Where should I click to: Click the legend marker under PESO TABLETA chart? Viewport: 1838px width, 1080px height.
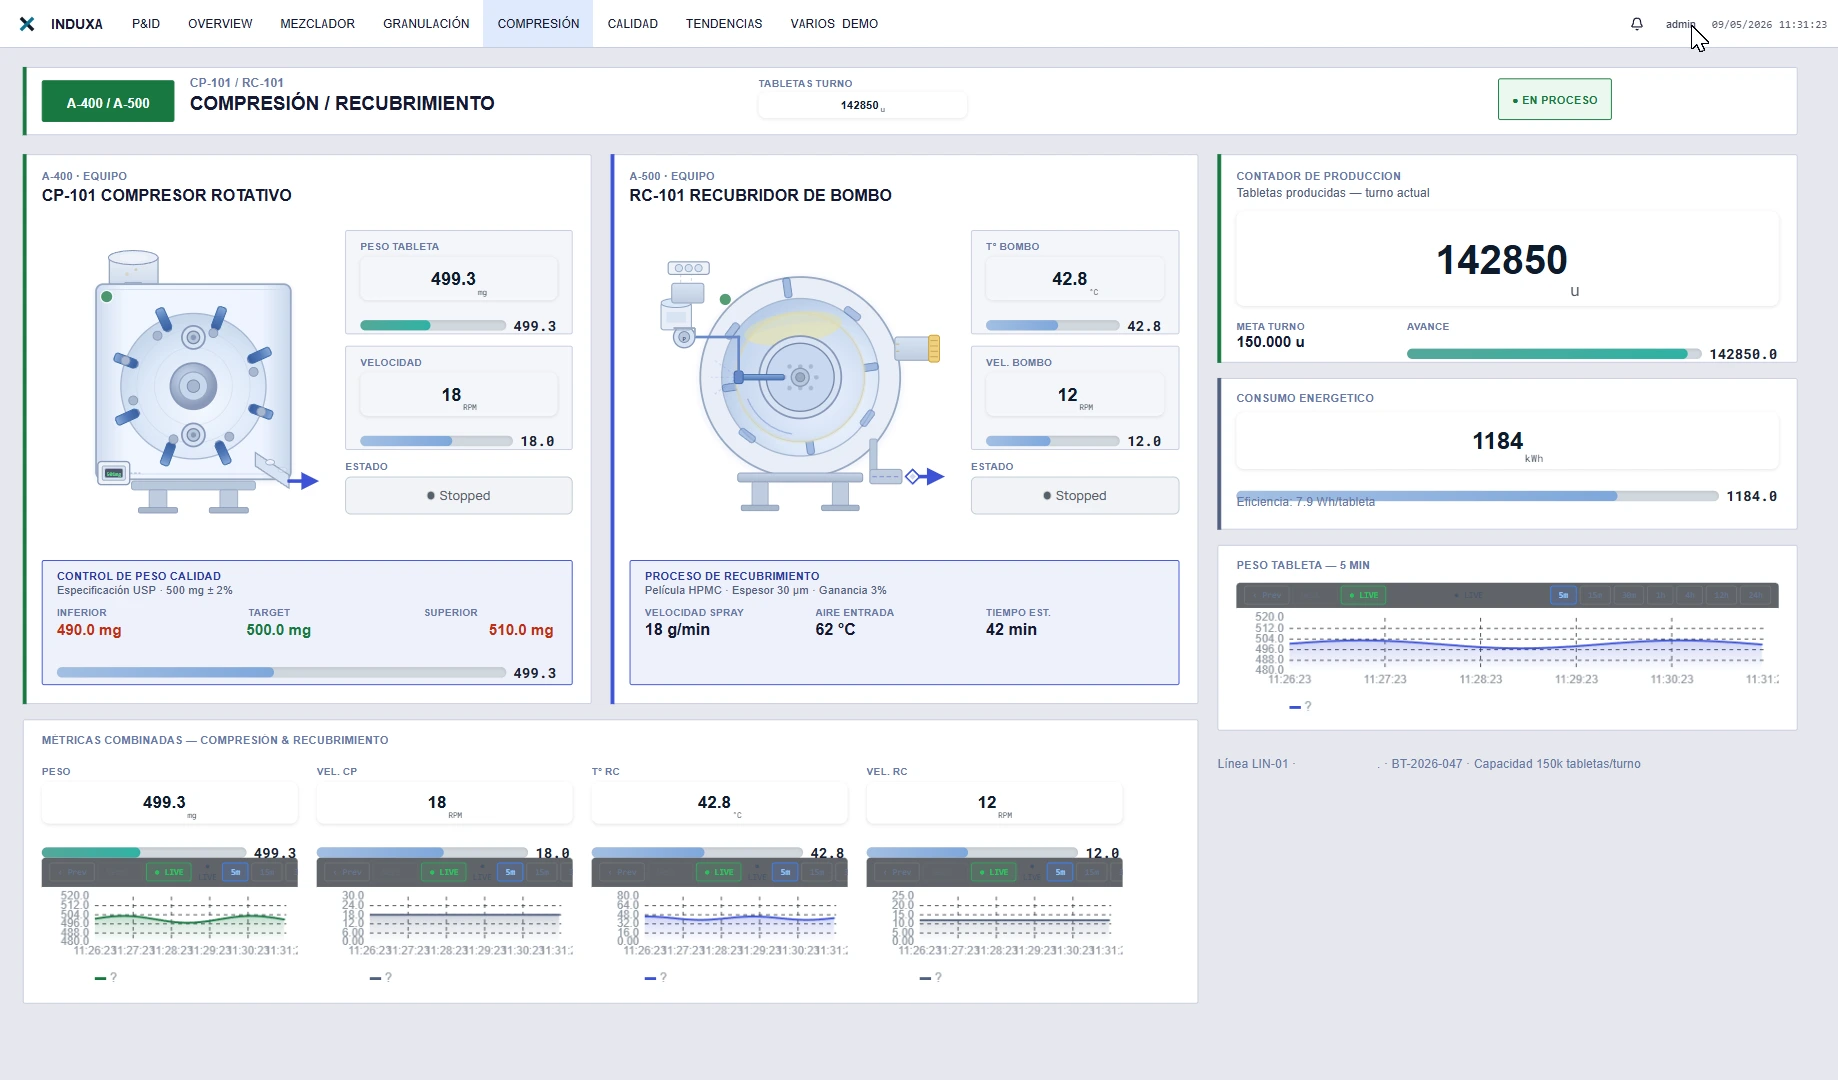(1295, 707)
